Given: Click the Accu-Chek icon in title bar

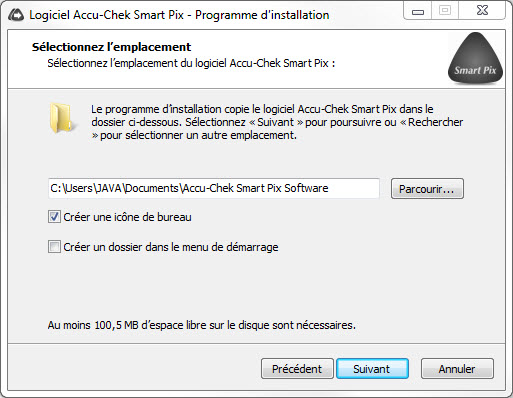Looking at the screenshot, I should (x=16, y=15).
